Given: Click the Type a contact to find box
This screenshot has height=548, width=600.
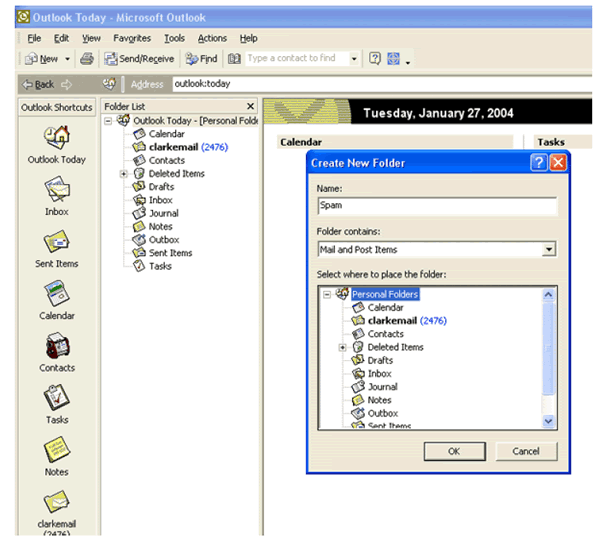Looking at the screenshot, I should (x=297, y=58).
